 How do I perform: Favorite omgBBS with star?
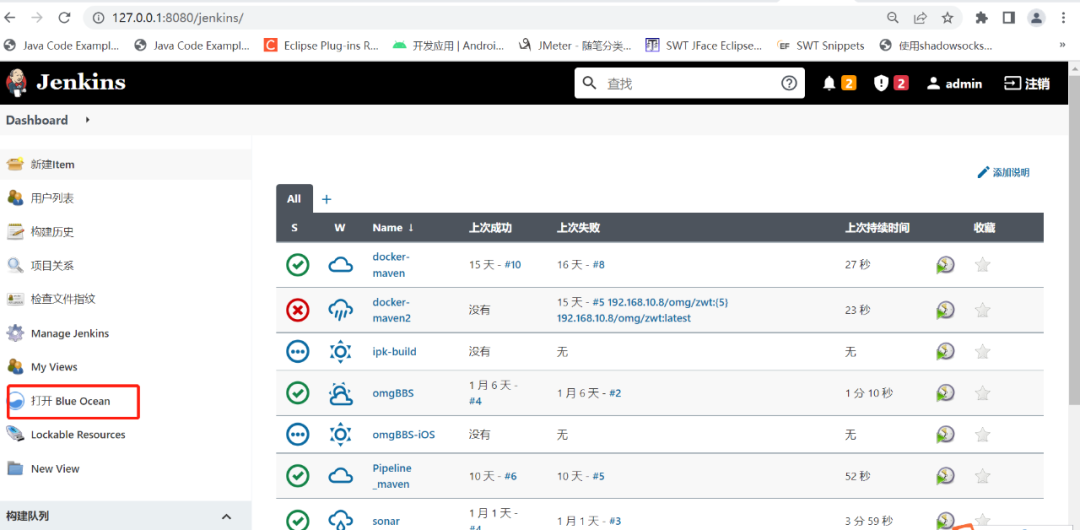pyautogui.click(x=983, y=393)
